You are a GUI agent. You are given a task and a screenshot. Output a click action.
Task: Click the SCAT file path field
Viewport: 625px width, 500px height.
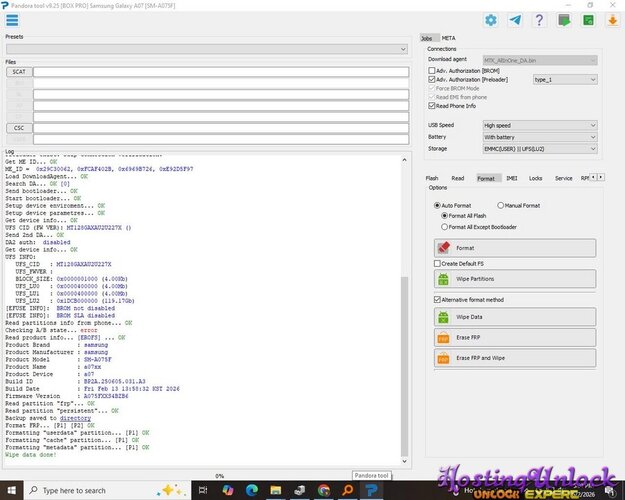click(x=221, y=72)
